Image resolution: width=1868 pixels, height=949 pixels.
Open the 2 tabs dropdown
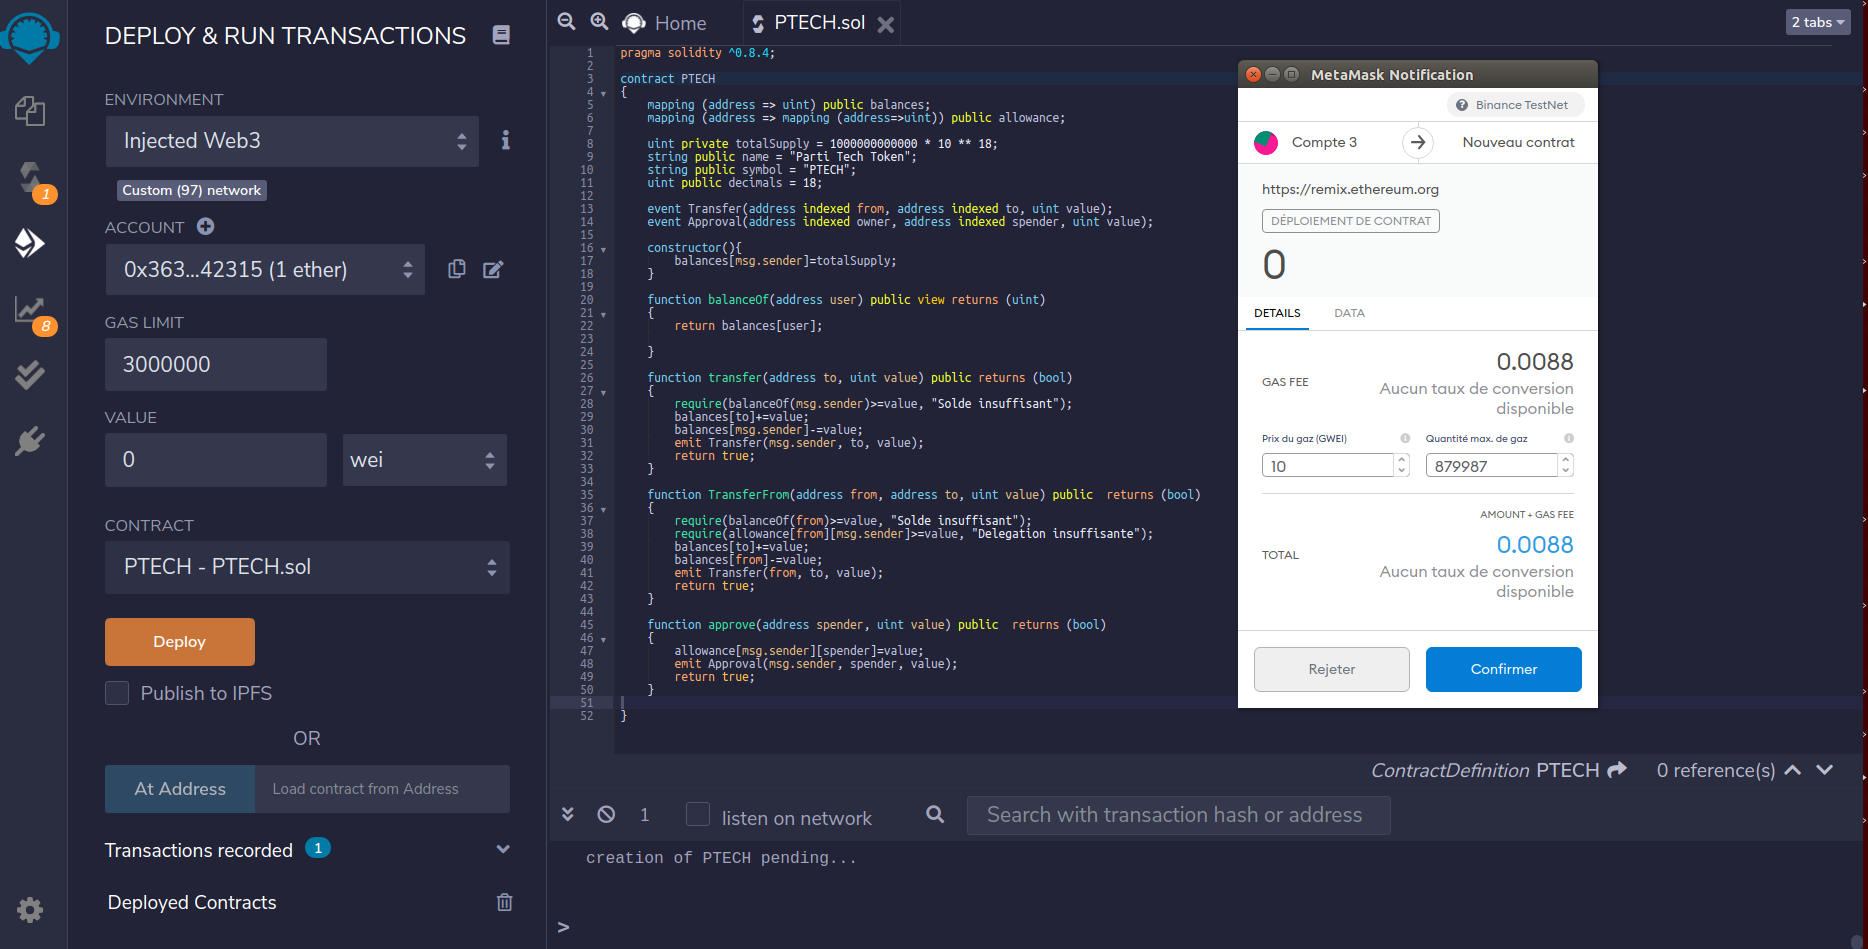coord(1818,22)
